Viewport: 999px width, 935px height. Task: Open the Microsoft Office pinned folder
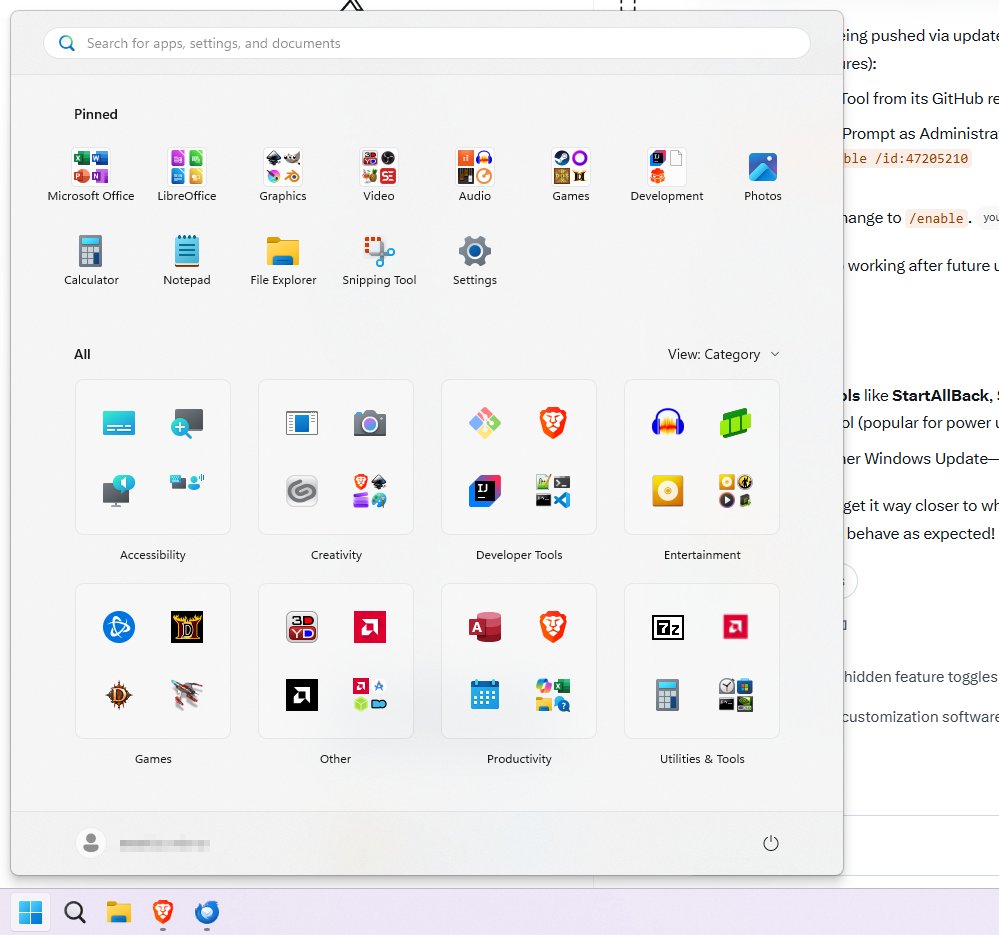point(90,175)
